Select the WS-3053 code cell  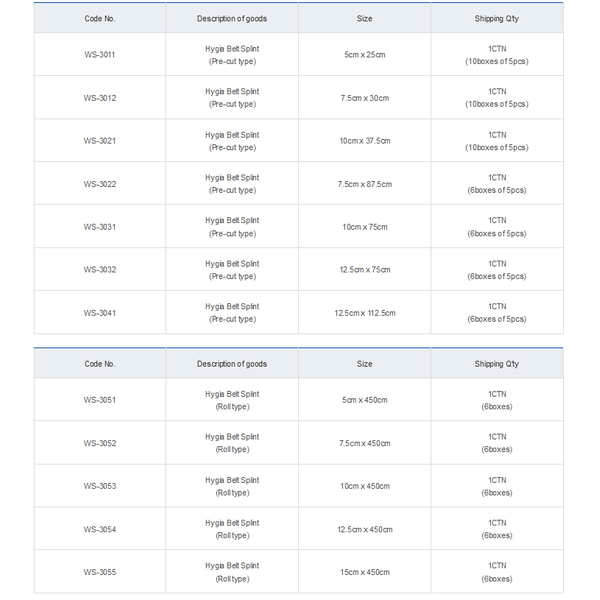pyautogui.click(x=99, y=486)
